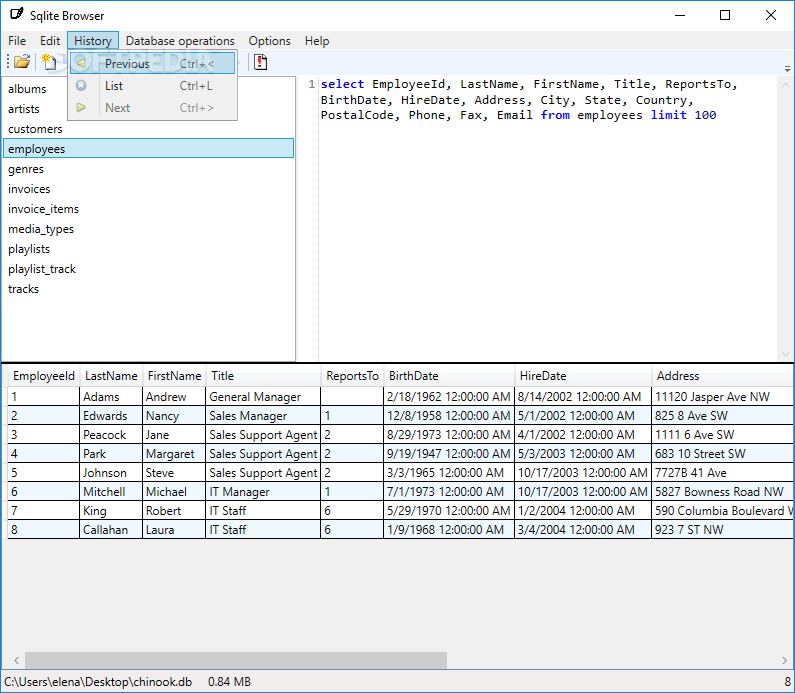Click the BirthDate column header

pyautogui.click(x=449, y=376)
